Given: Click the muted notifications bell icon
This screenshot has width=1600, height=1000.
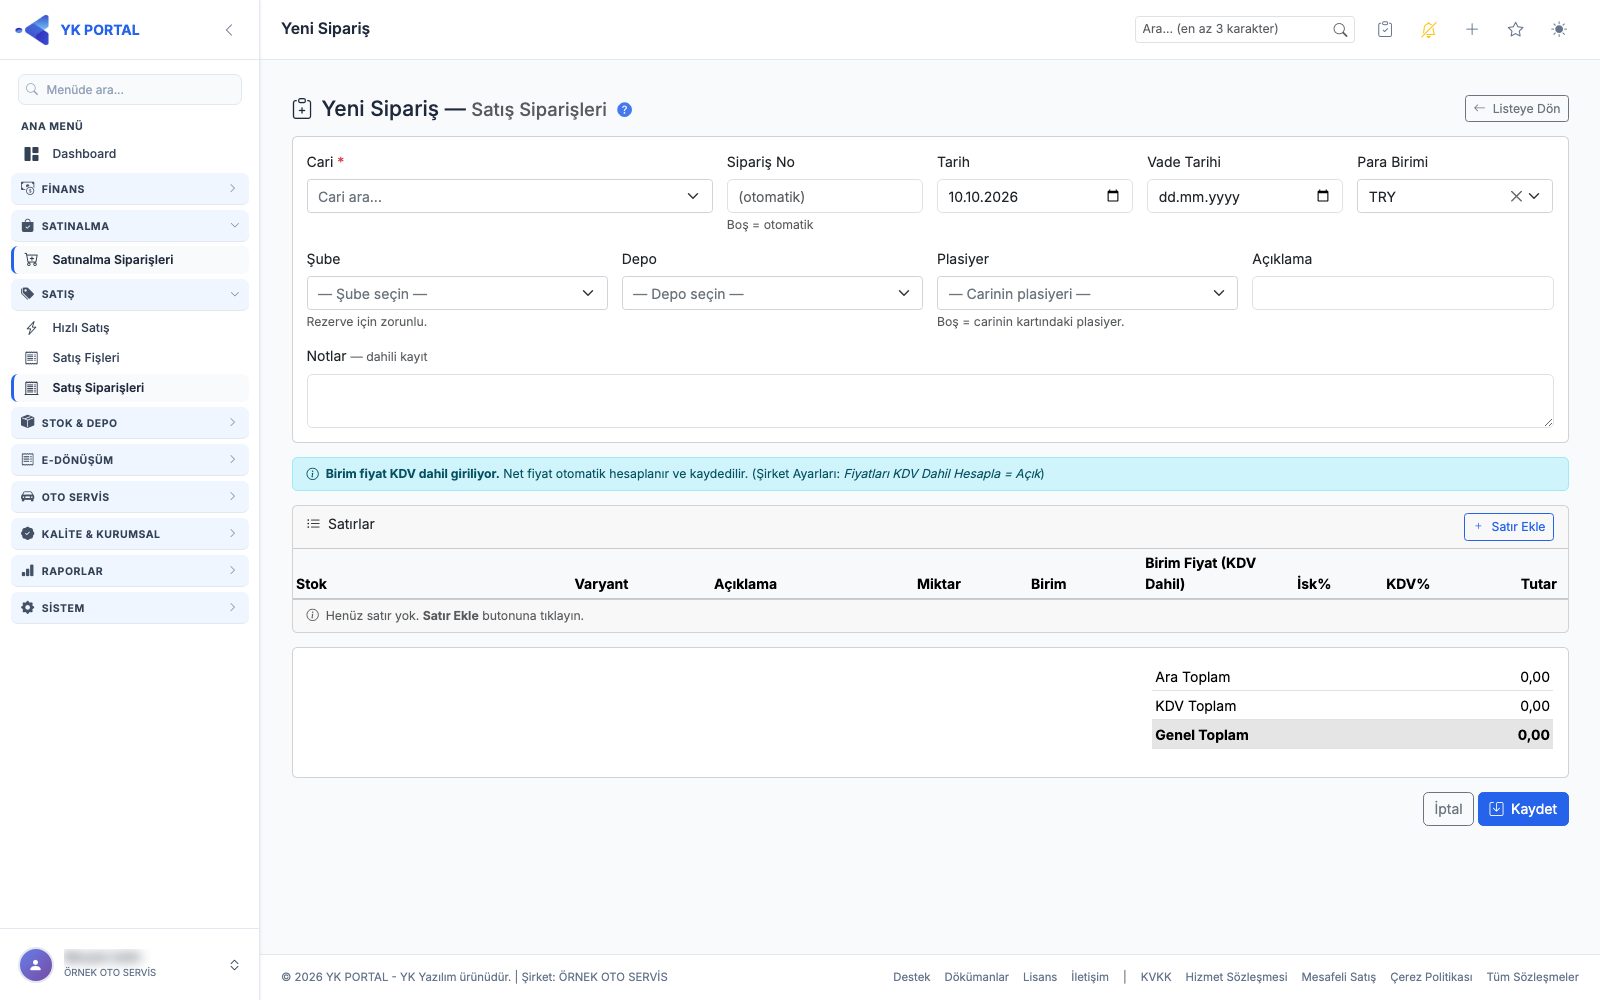Looking at the screenshot, I should coord(1428,29).
